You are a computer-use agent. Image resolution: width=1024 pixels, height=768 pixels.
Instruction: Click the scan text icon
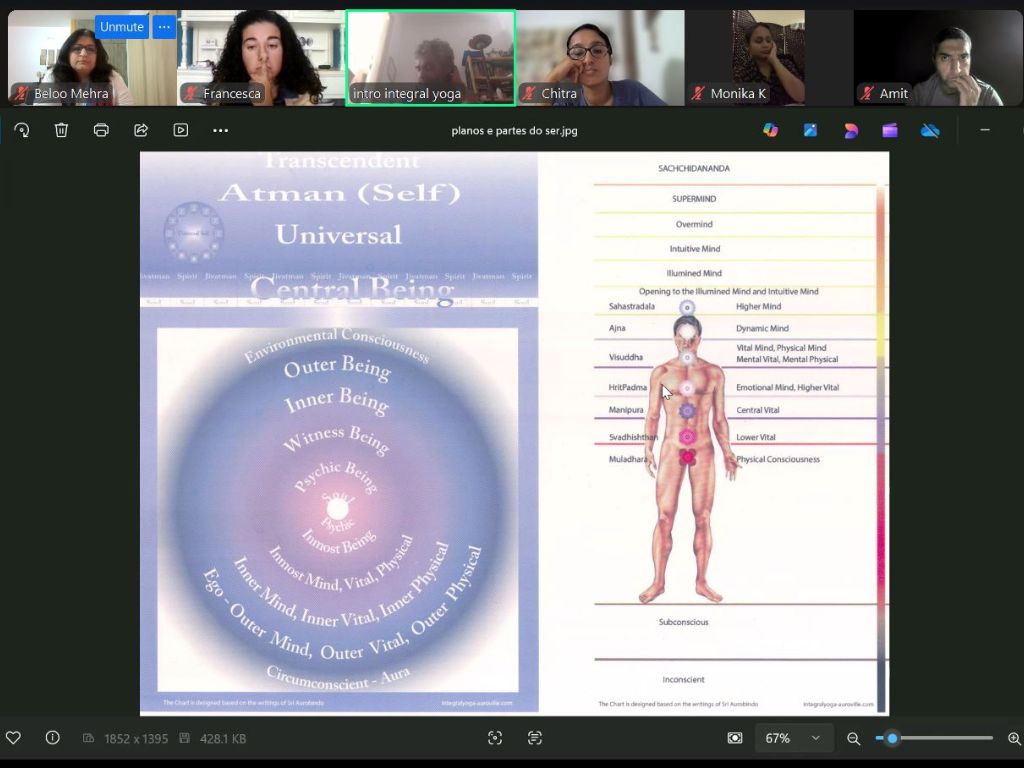pos(535,738)
